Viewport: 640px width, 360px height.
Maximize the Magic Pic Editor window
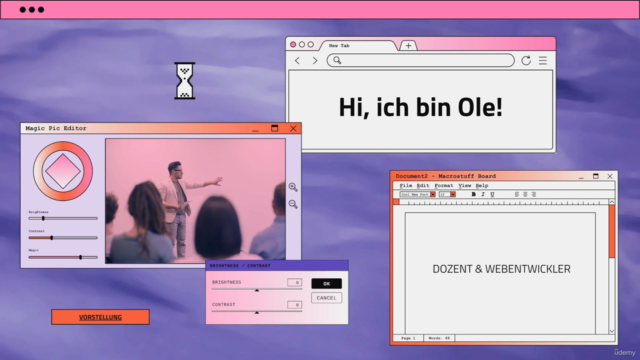(x=275, y=128)
